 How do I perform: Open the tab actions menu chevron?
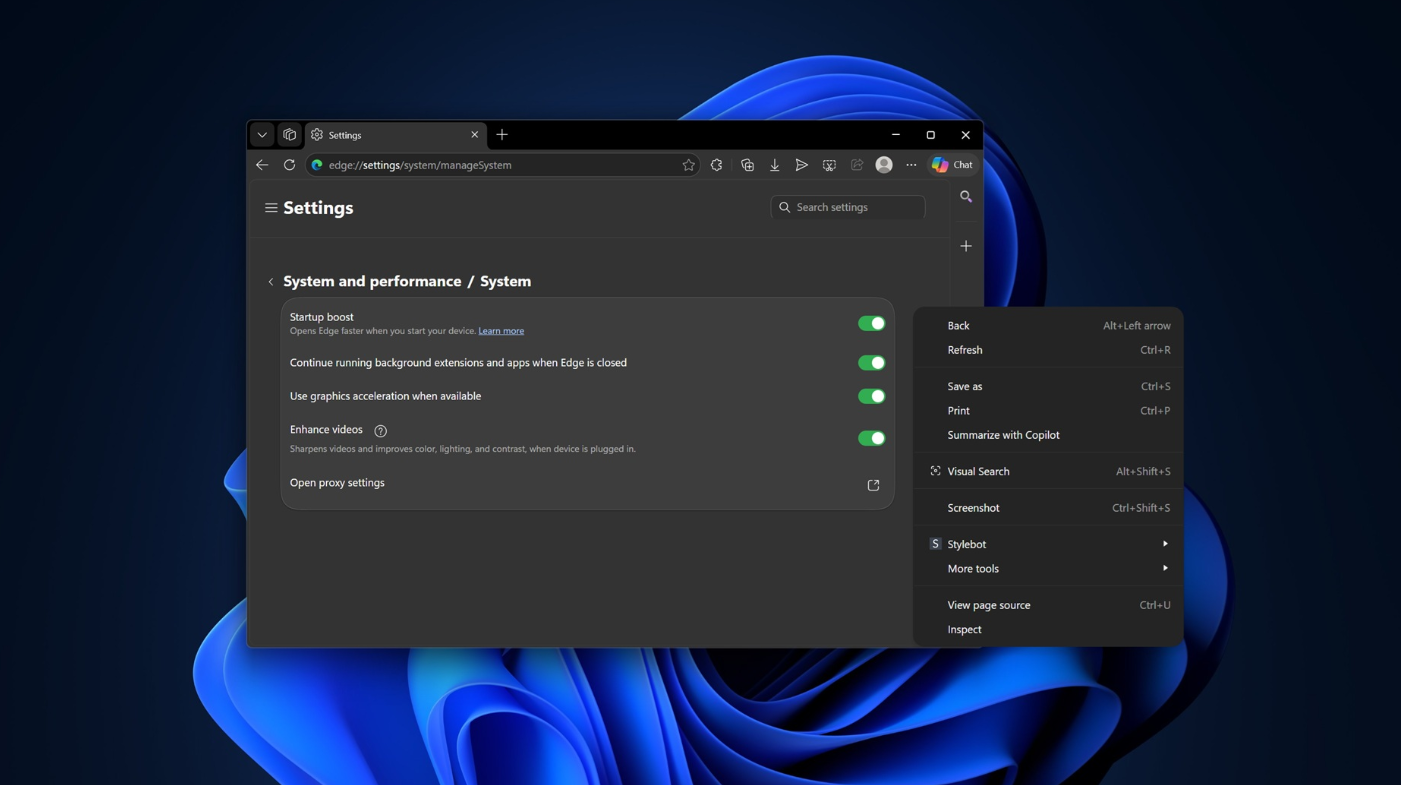pyautogui.click(x=262, y=135)
